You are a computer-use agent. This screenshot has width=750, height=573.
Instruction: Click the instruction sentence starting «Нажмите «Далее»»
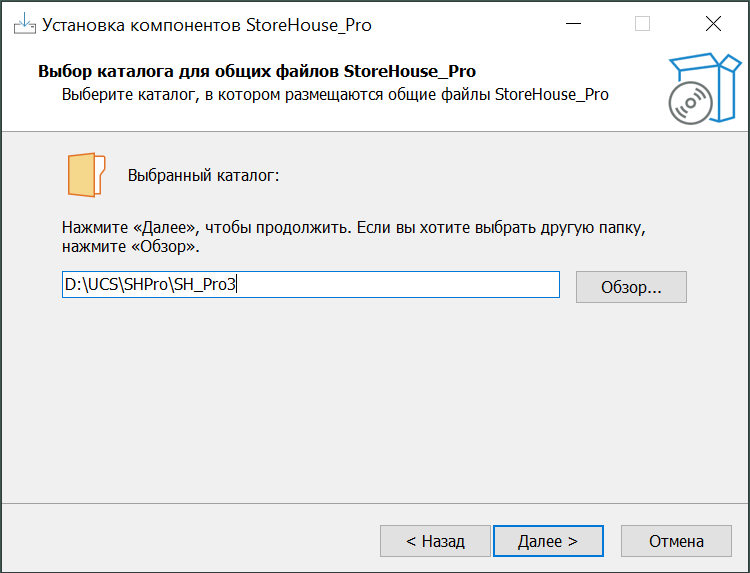click(353, 227)
